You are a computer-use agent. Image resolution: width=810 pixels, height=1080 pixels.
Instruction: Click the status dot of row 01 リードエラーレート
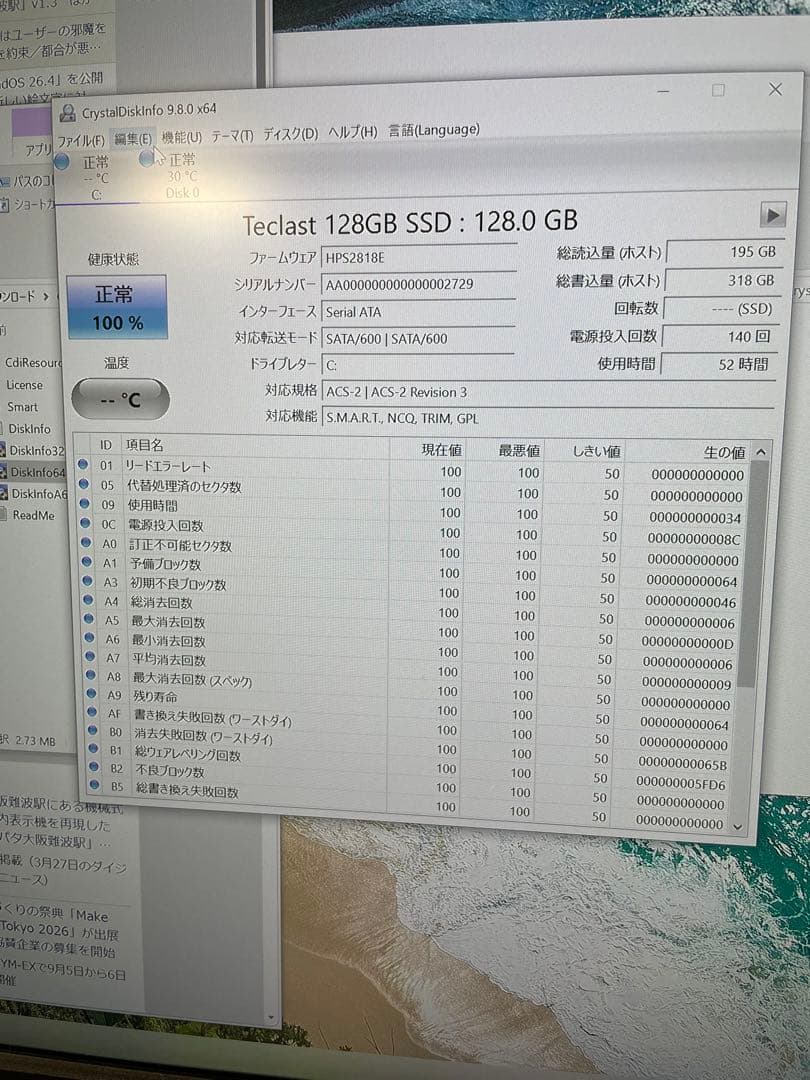[83, 464]
